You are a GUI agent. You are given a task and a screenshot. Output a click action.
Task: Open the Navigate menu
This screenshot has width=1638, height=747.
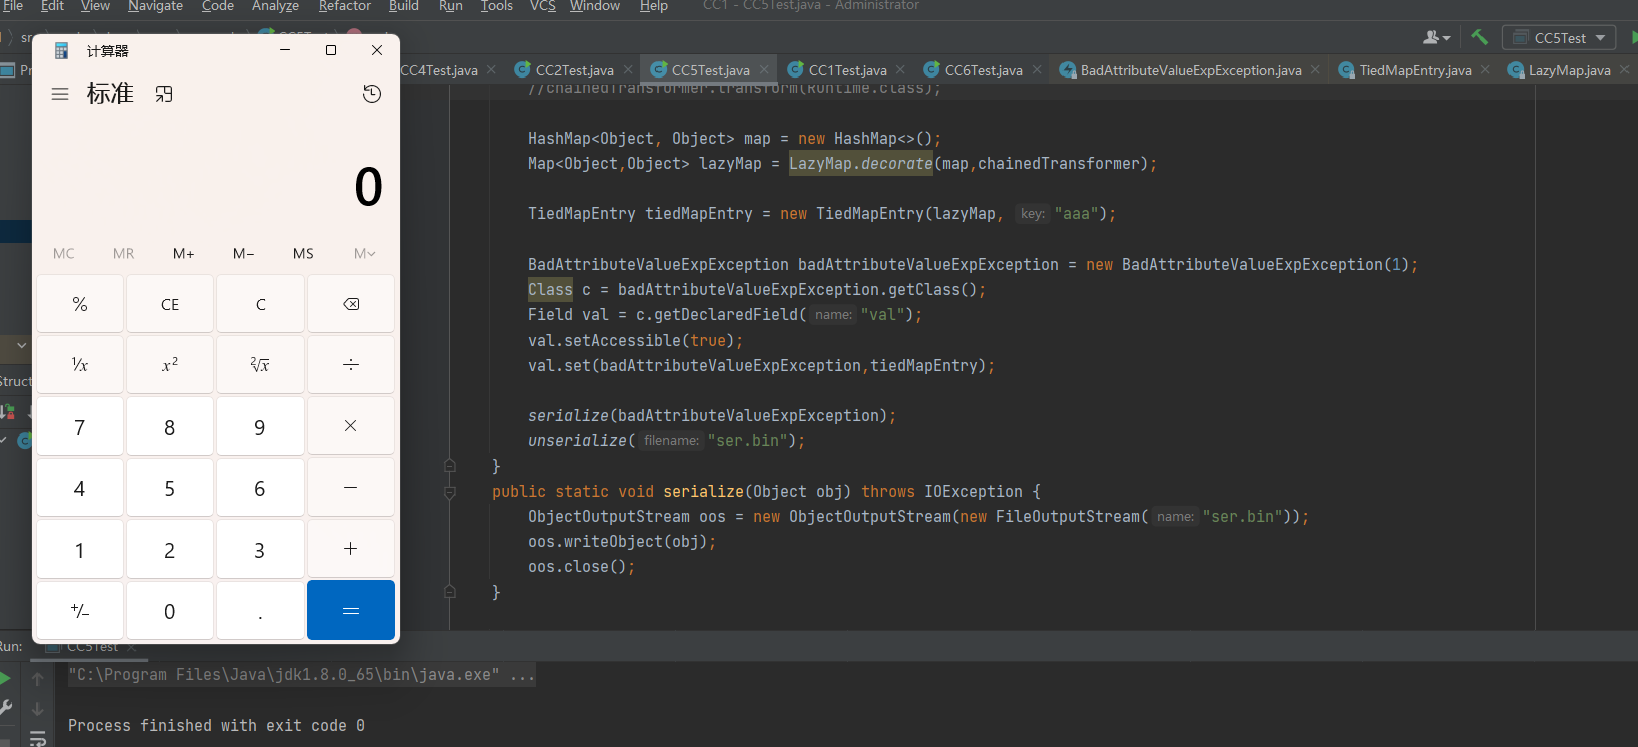(155, 6)
